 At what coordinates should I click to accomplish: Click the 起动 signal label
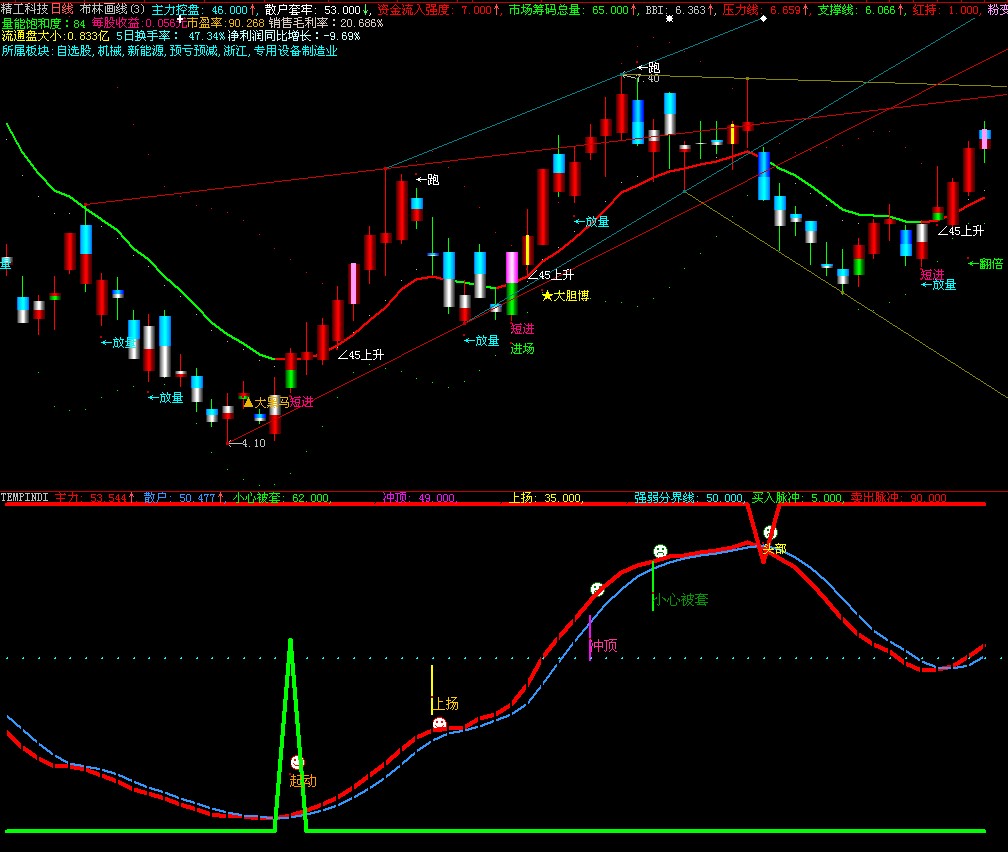click(303, 781)
